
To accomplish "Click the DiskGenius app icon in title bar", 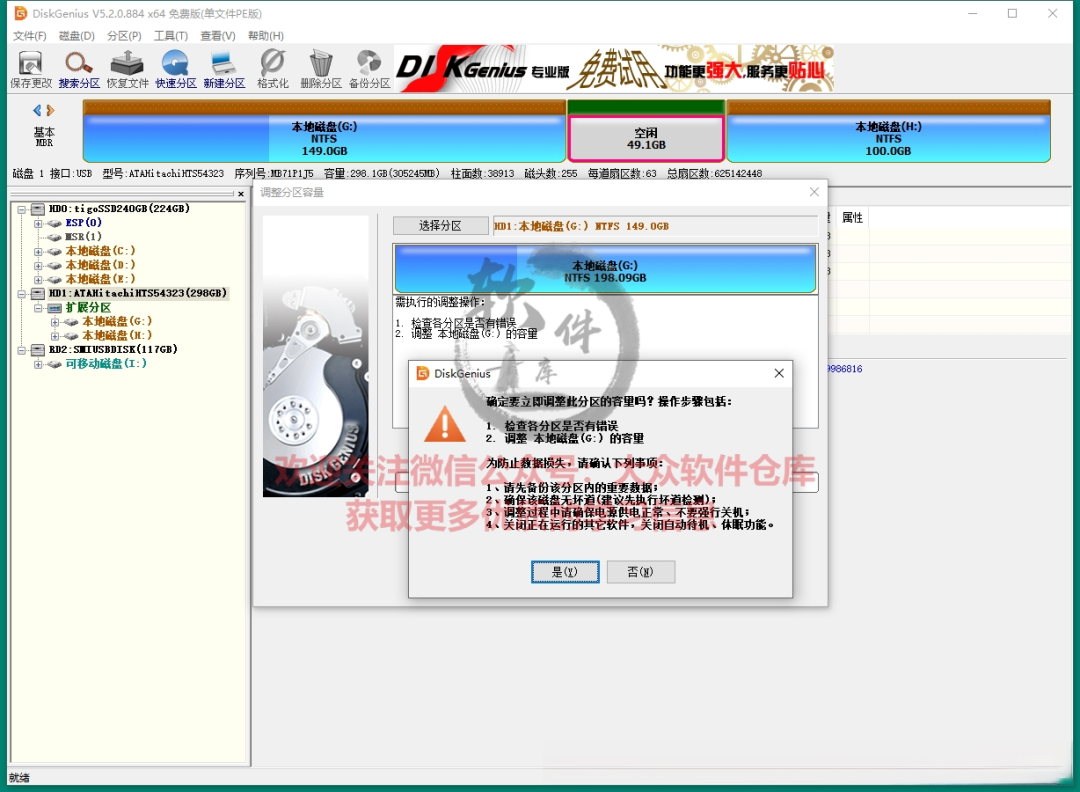I will point(20,13).
